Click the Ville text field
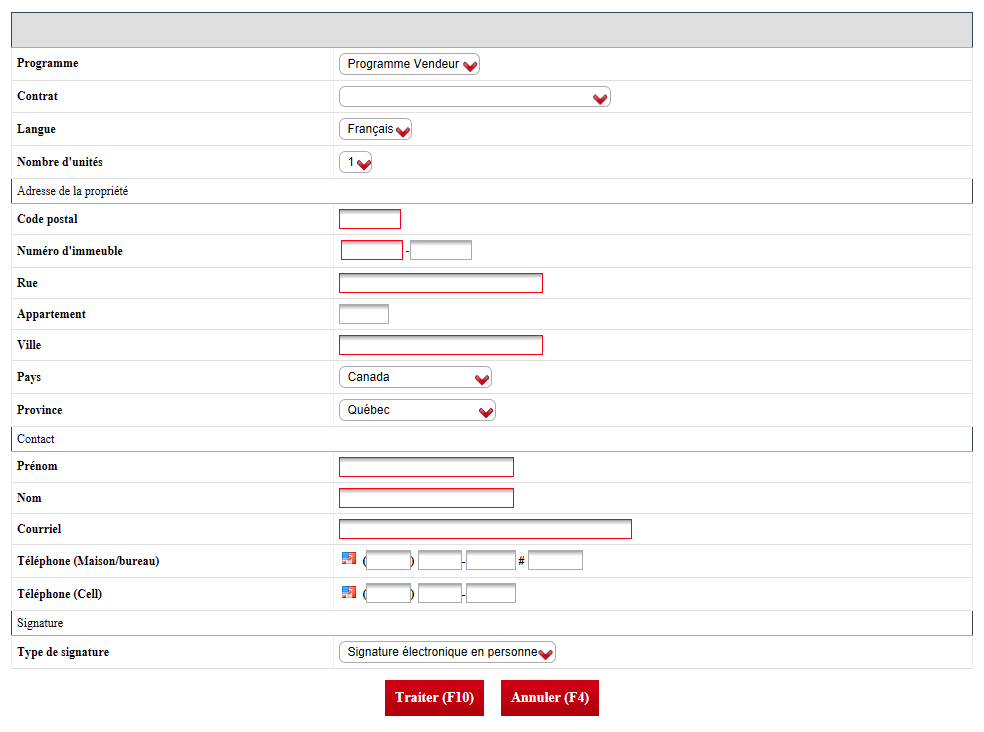Viewport: 984px width, 732px height. click(441, 345)
